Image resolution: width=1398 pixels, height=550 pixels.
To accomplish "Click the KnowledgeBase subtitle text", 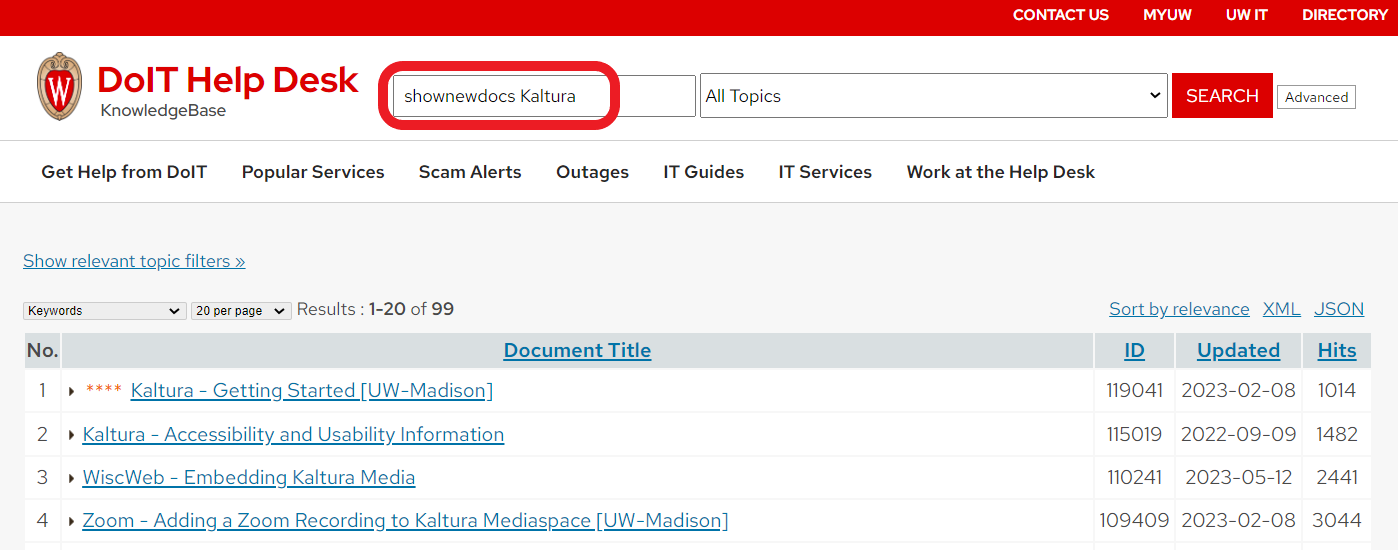I will tap(163, 111).
